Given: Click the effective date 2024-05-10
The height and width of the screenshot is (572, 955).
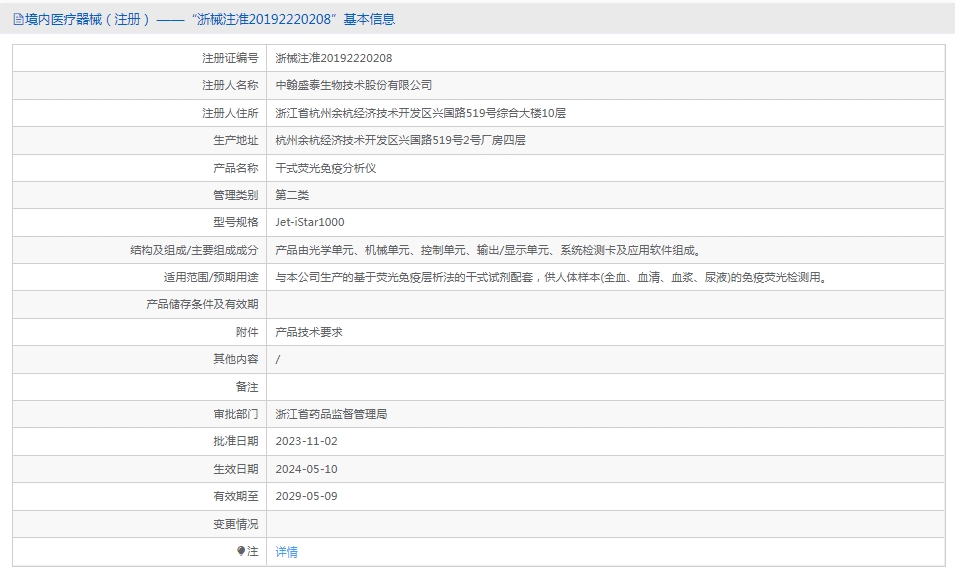Looking at the screenshot, I should (306, 469).
